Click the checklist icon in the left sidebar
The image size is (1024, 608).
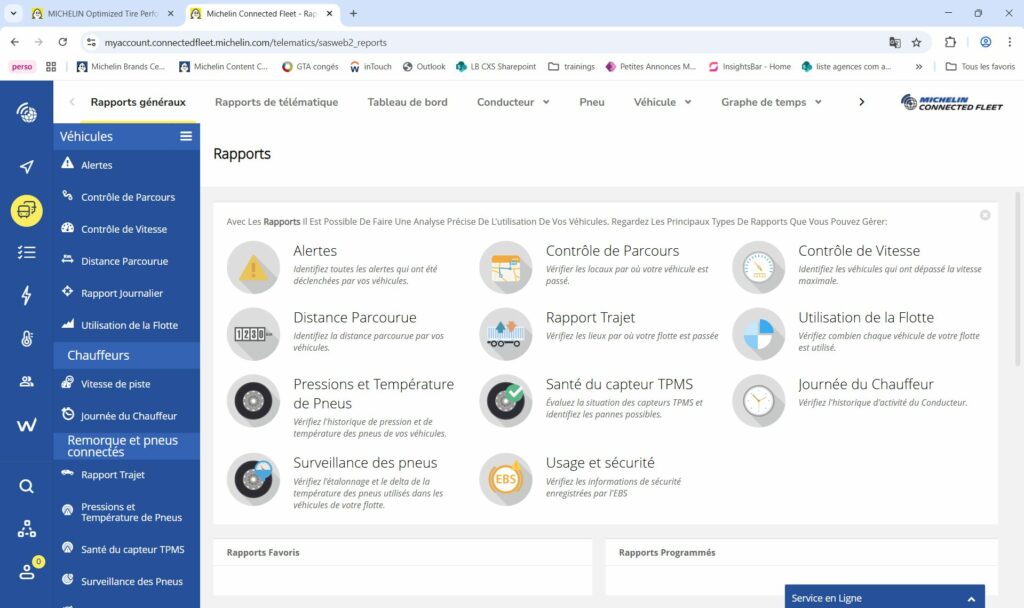point(25,253)
